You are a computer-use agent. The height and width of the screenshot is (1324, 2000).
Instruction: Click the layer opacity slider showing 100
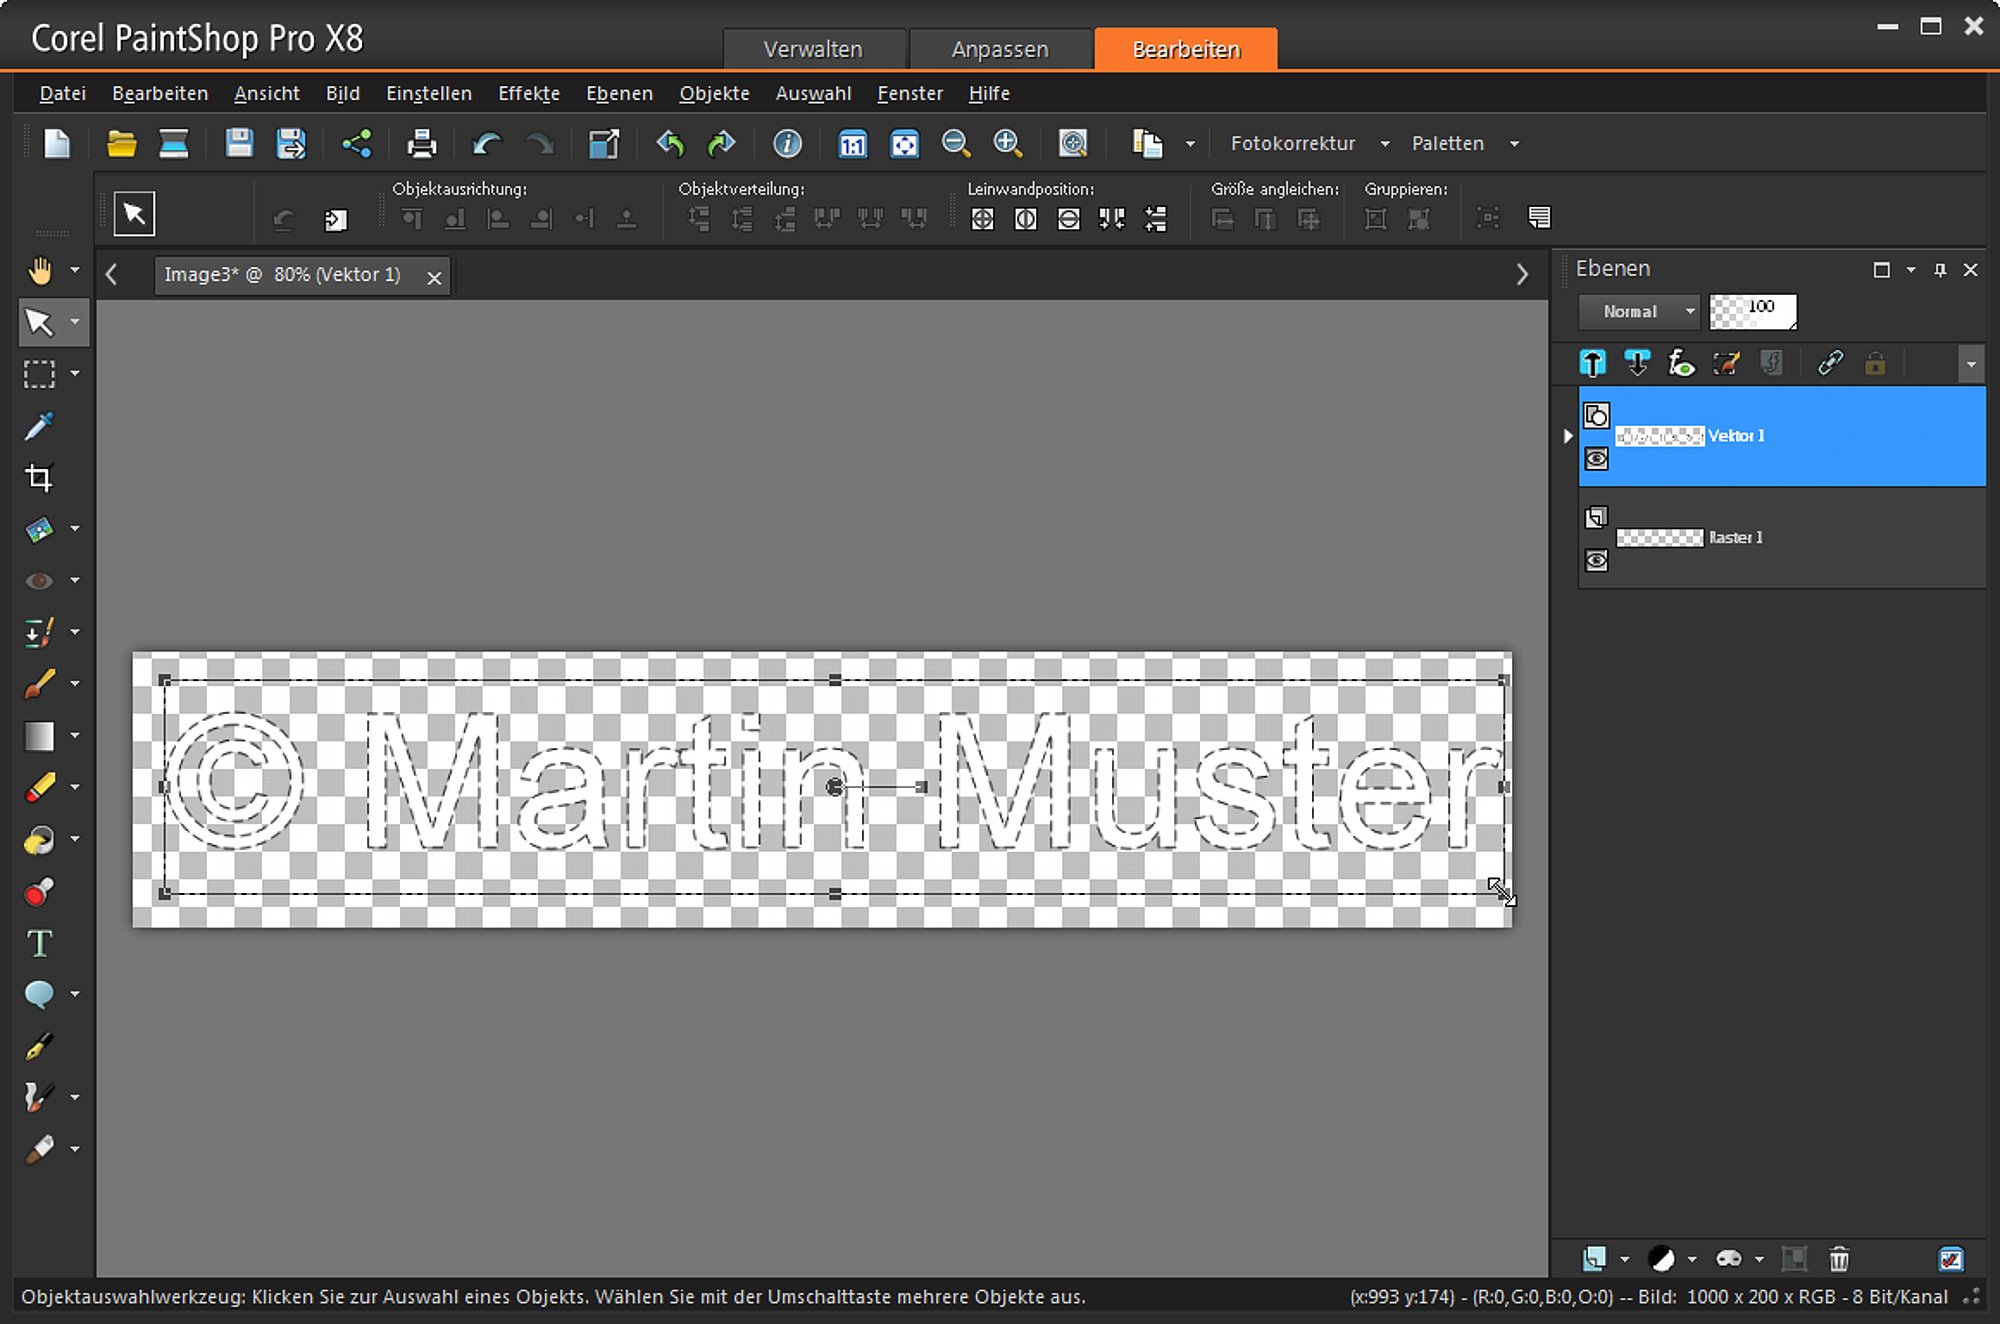[x=1753, y=311]
